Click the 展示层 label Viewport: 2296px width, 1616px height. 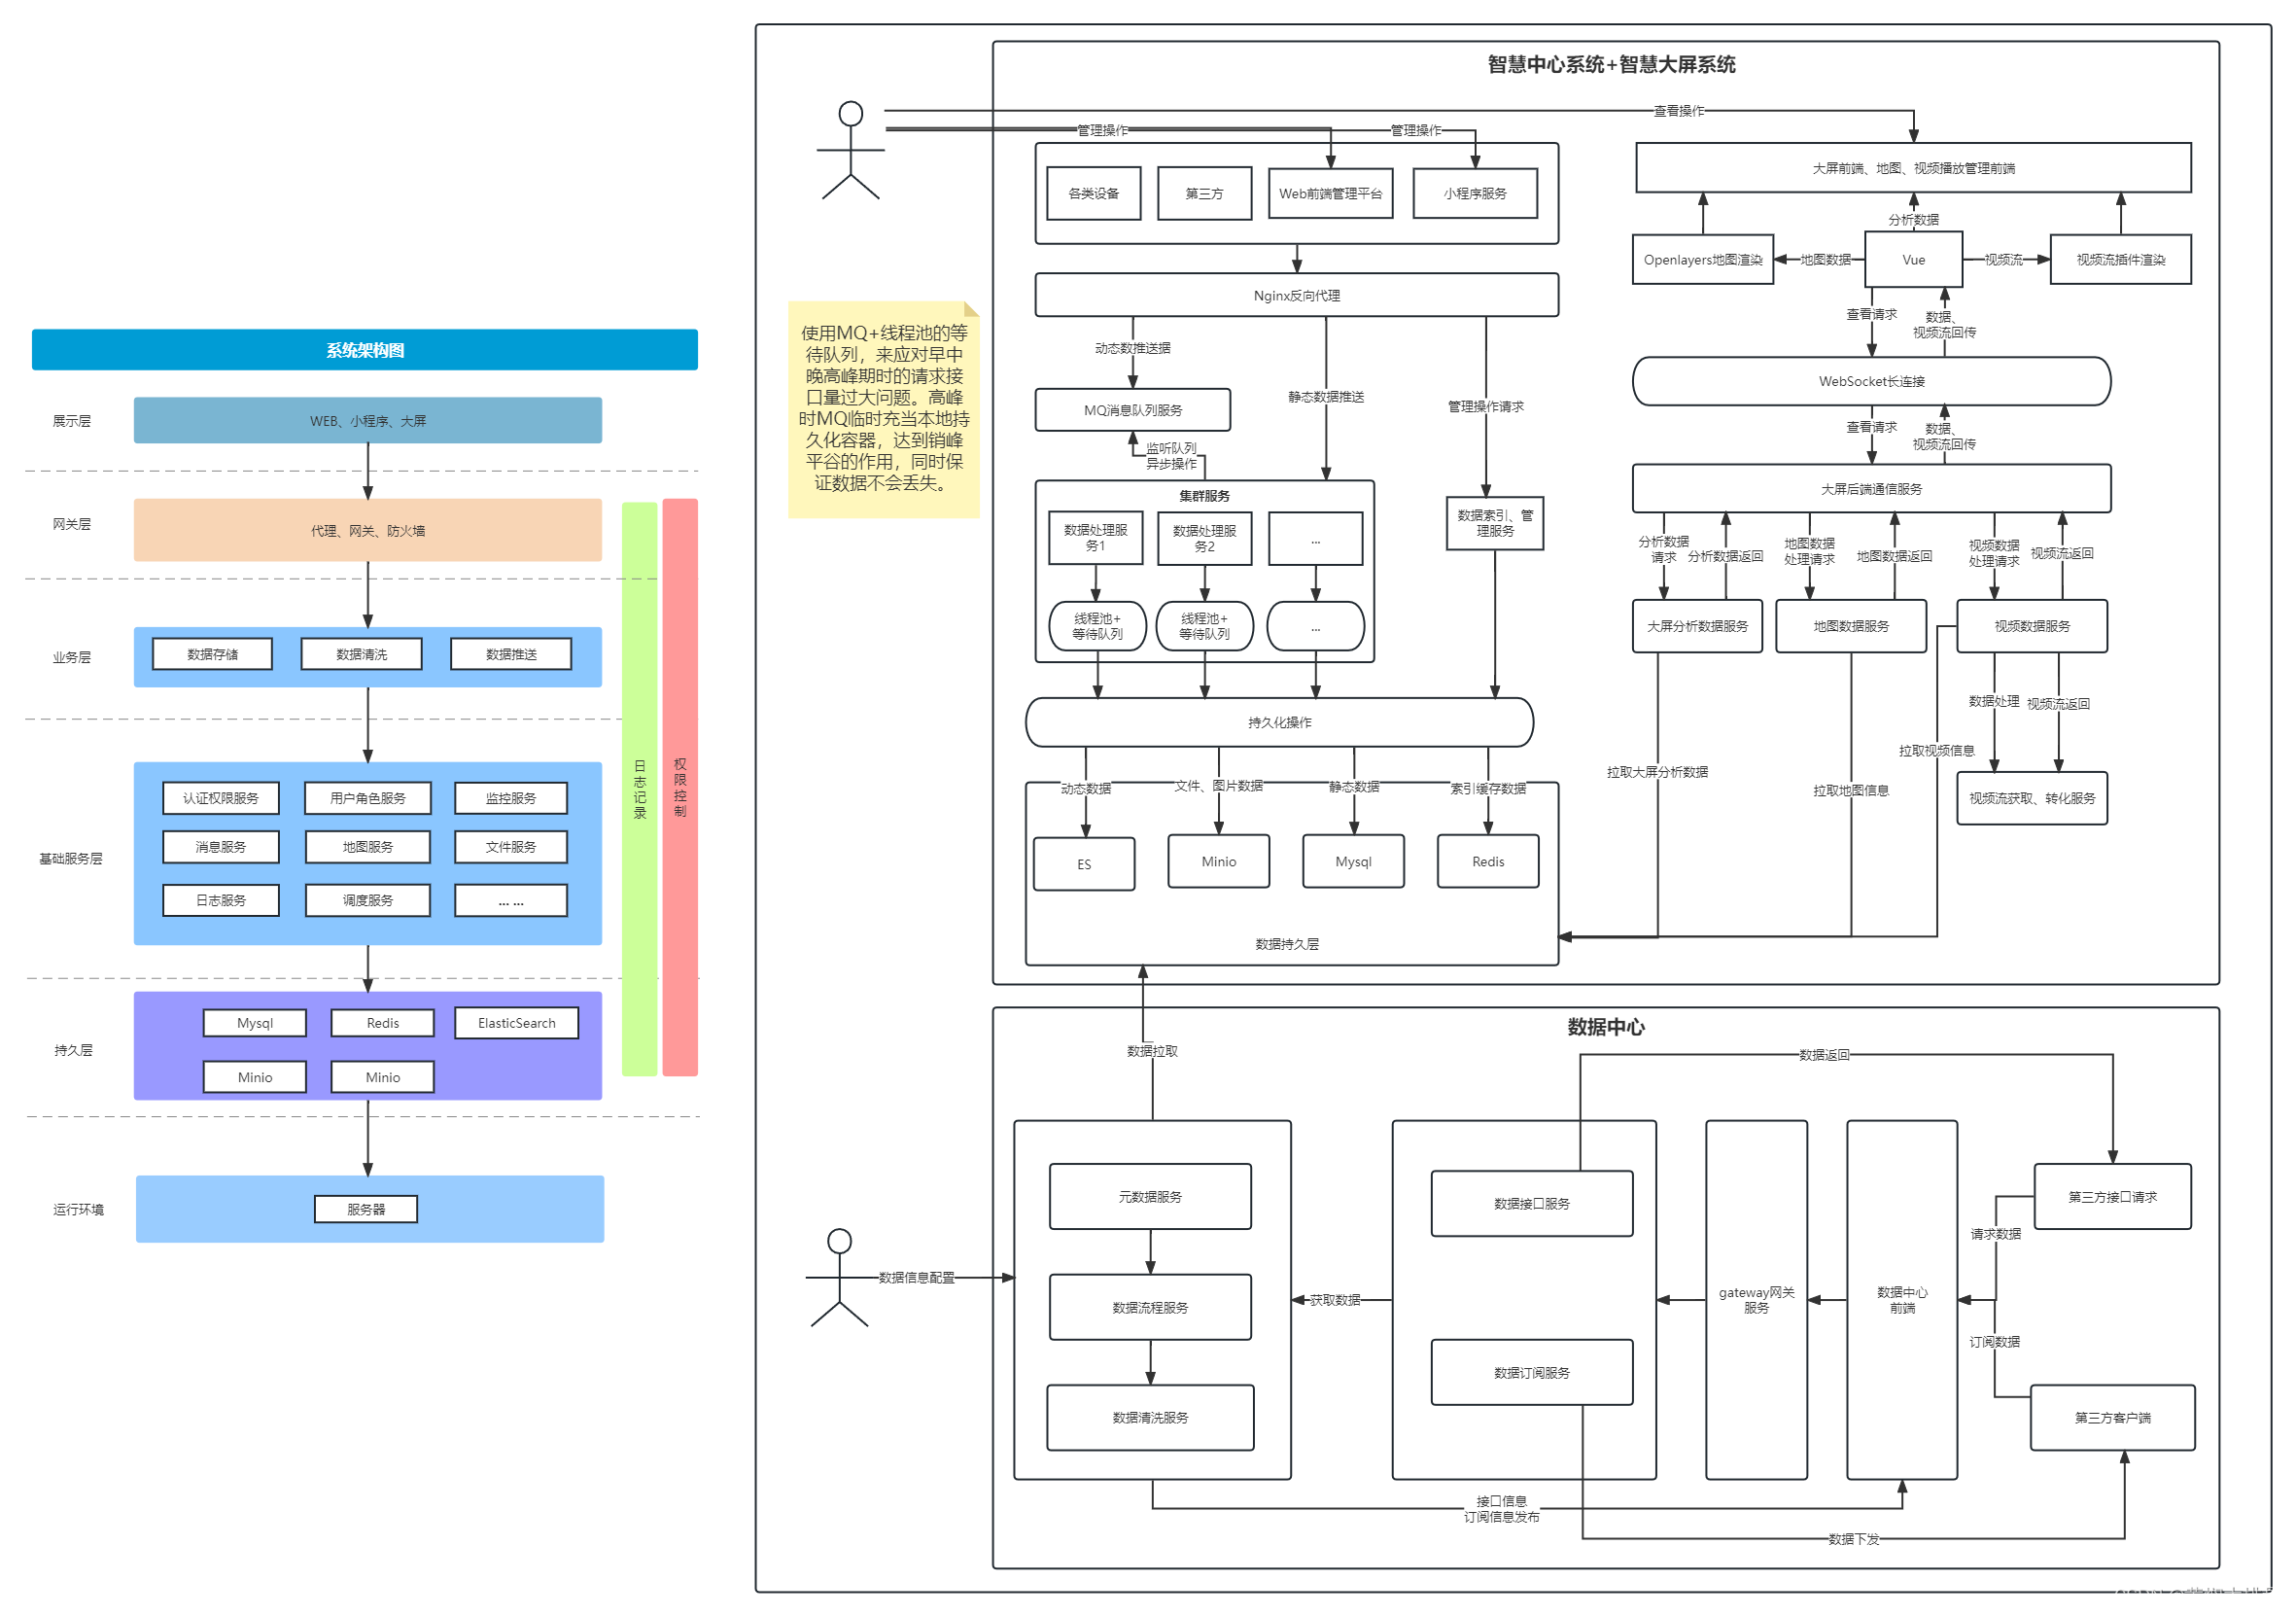pyautogui.click(x=72, y=421)
